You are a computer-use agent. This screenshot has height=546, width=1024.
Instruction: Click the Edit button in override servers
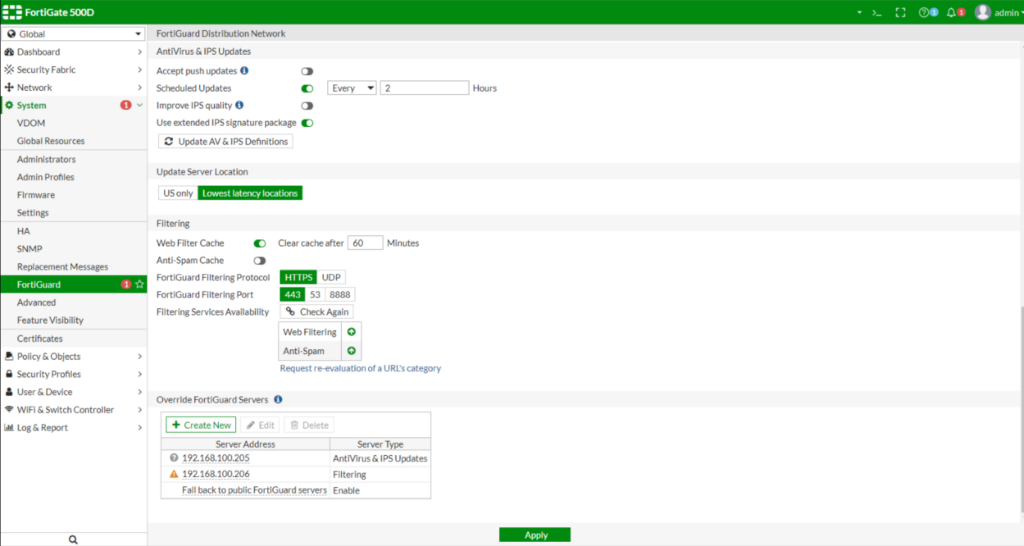[x=261, y=425]
